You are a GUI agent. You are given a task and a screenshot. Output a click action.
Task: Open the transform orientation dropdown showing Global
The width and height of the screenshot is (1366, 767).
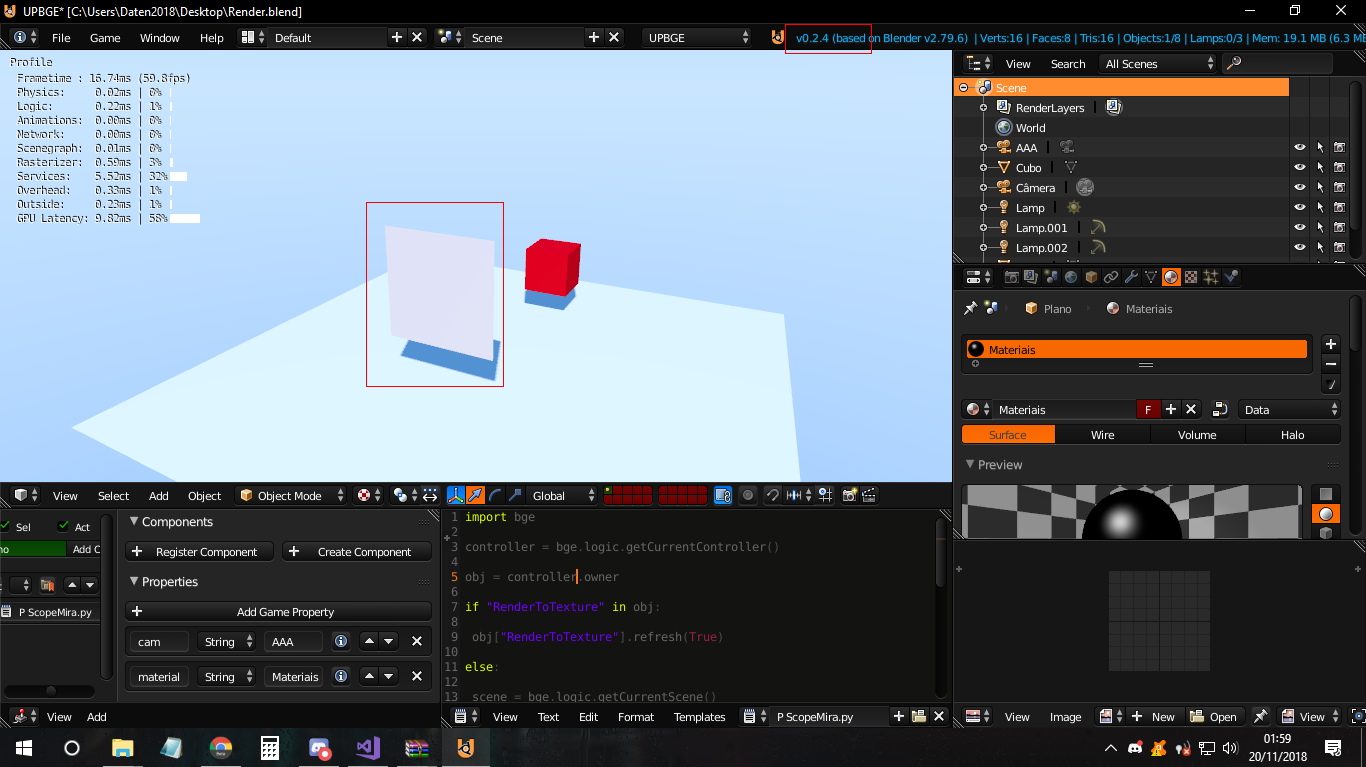point(560,495)
